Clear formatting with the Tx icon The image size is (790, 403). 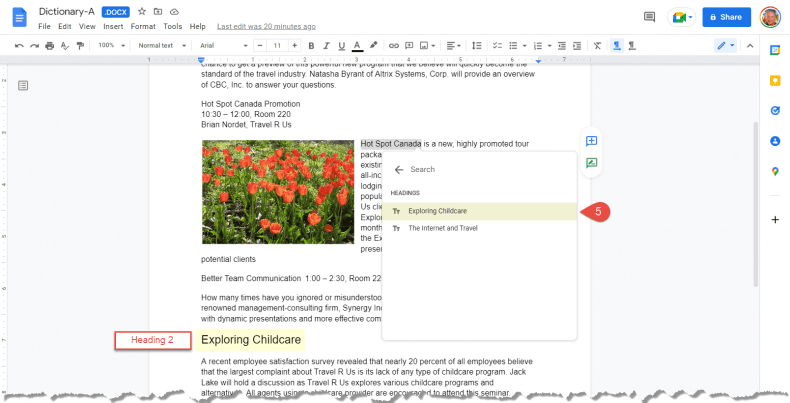point(597,45)
